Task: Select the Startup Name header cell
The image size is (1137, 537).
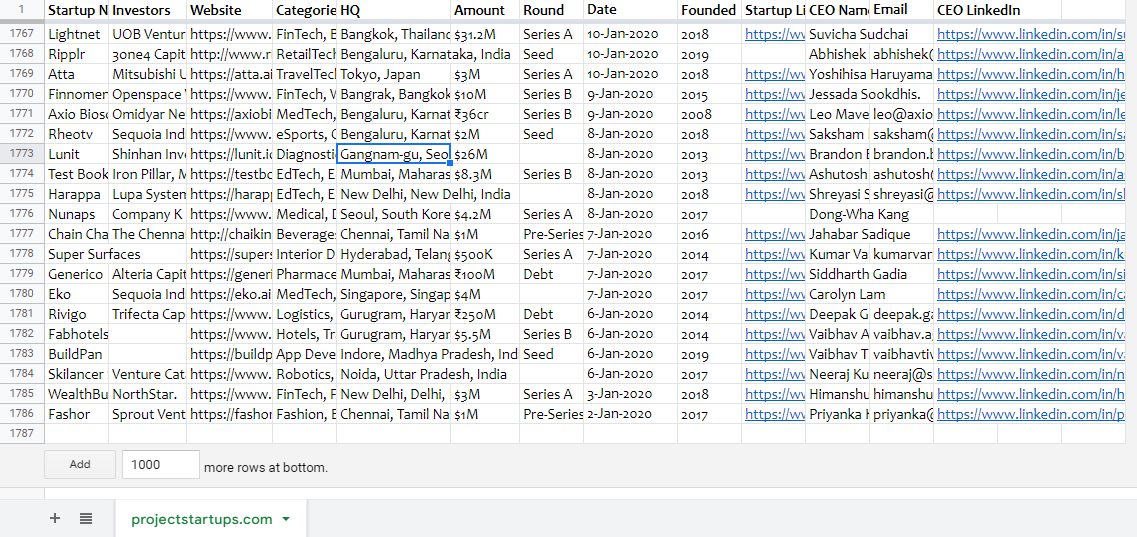Action: point(77,10)
